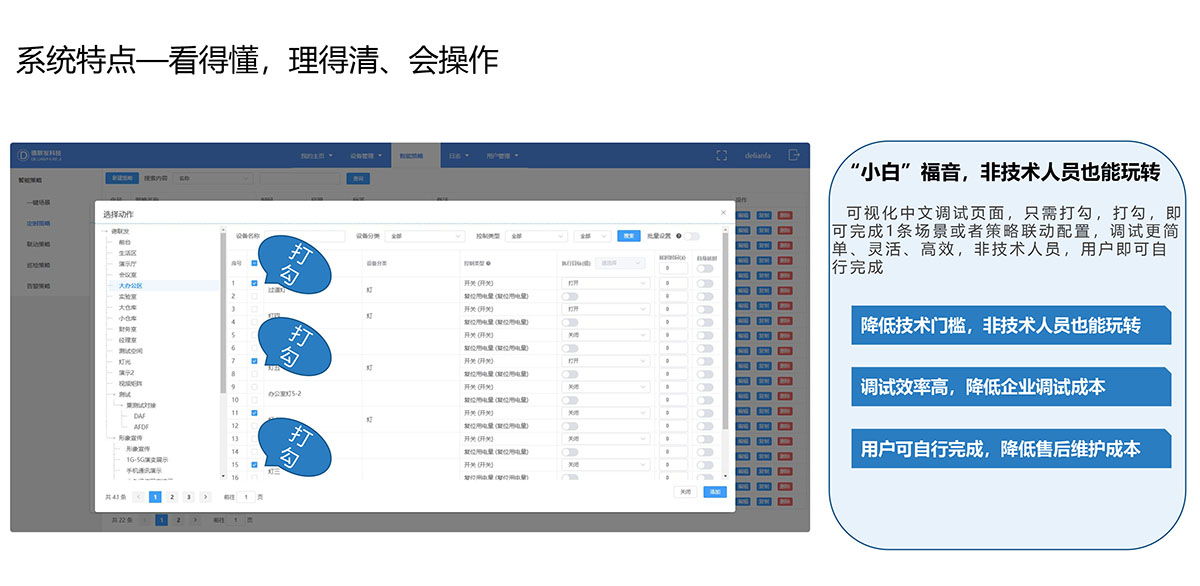Click the 搜索 button in dialog
Image resolution: width=1200 pixels, height=586 pixels.
click(628, 236)
